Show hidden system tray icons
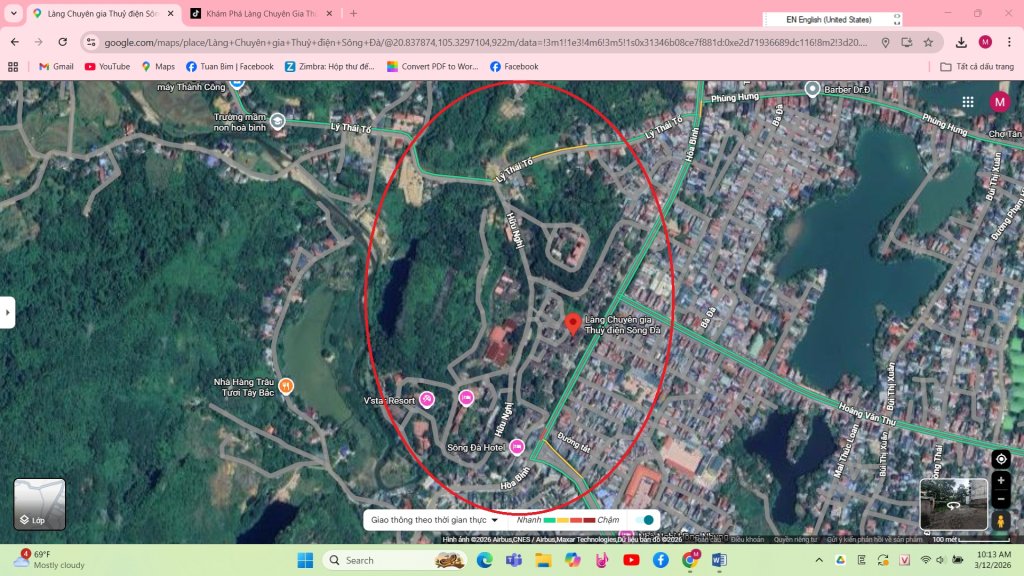Screen dimensions: 1024x576 click(819, 560)
